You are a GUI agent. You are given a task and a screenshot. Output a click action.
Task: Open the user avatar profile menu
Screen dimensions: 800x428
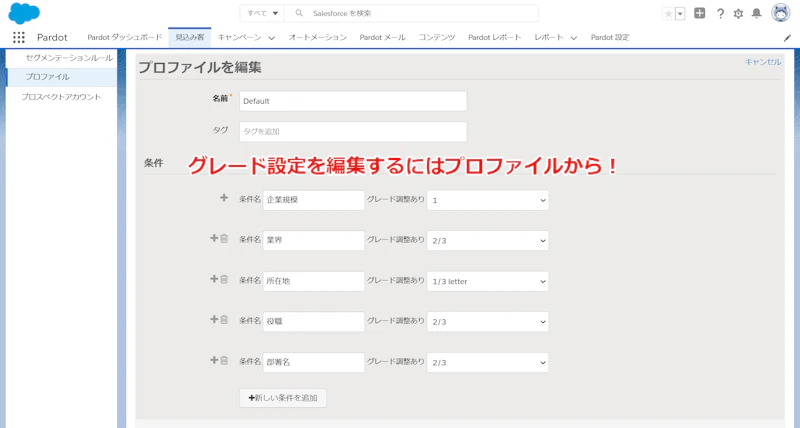pyautogui.click(x=781, y=13)
